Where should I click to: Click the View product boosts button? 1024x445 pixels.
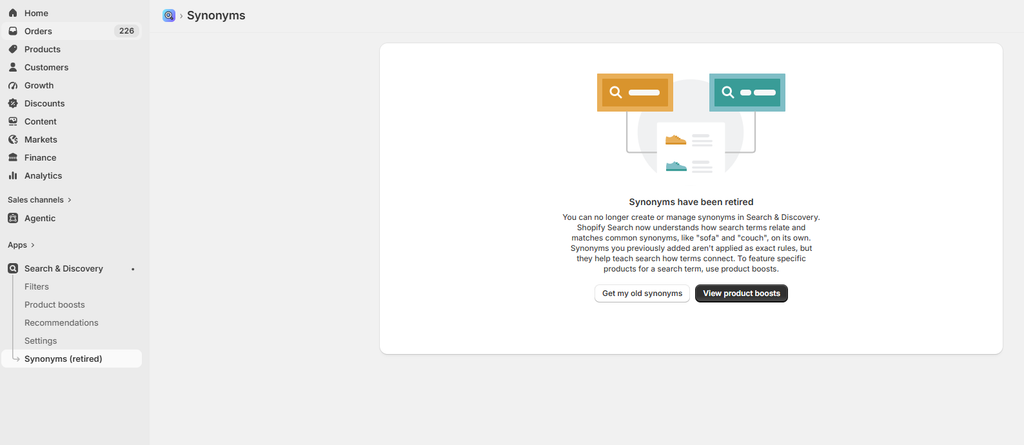click(x=741, y=293)
